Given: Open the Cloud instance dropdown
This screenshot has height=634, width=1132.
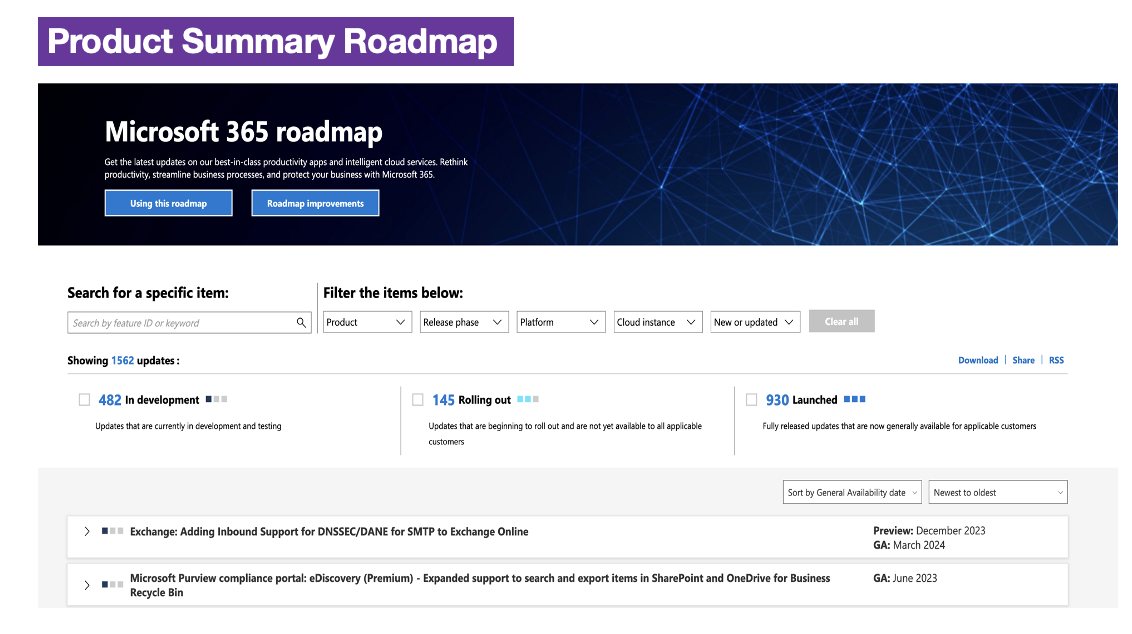Looking at the screenshot, I should (x=657, y=322).
